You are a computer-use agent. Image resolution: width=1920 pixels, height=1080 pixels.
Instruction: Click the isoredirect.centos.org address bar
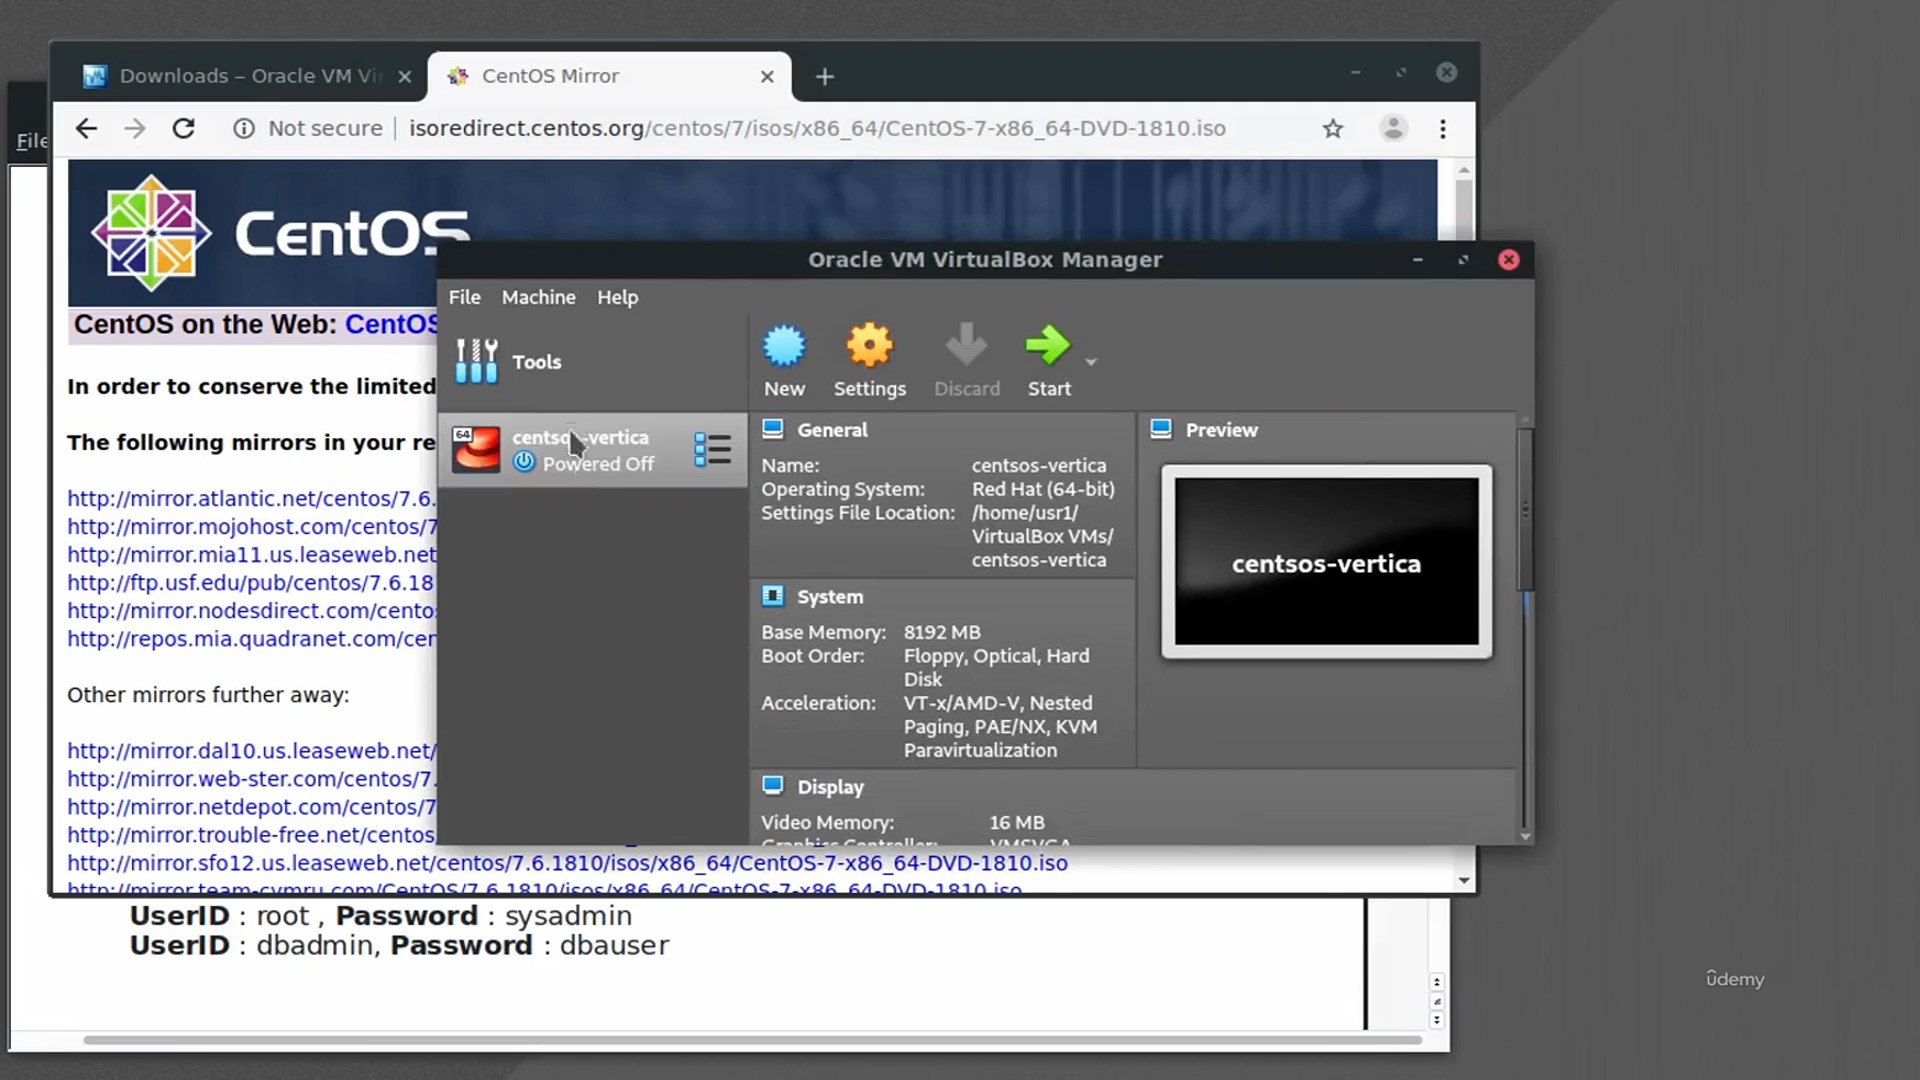[816, 128]
